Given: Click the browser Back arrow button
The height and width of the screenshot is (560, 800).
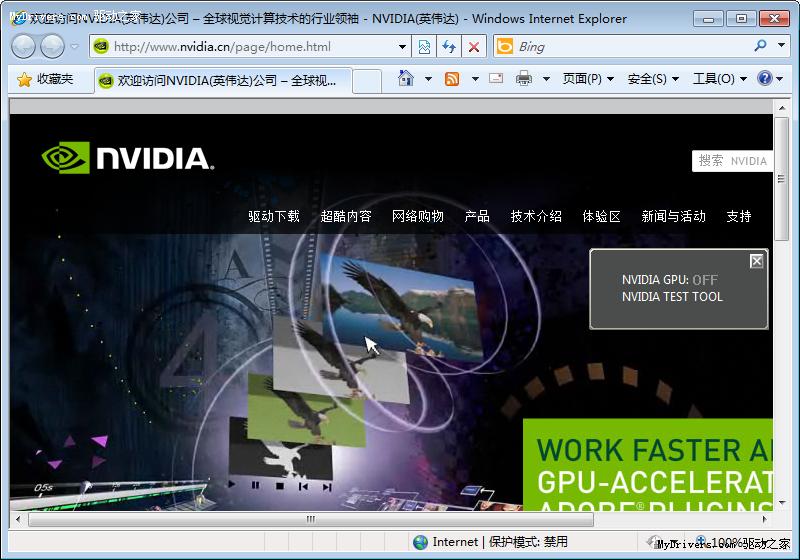Looking at the screenshot, I should tap(23, 46).
